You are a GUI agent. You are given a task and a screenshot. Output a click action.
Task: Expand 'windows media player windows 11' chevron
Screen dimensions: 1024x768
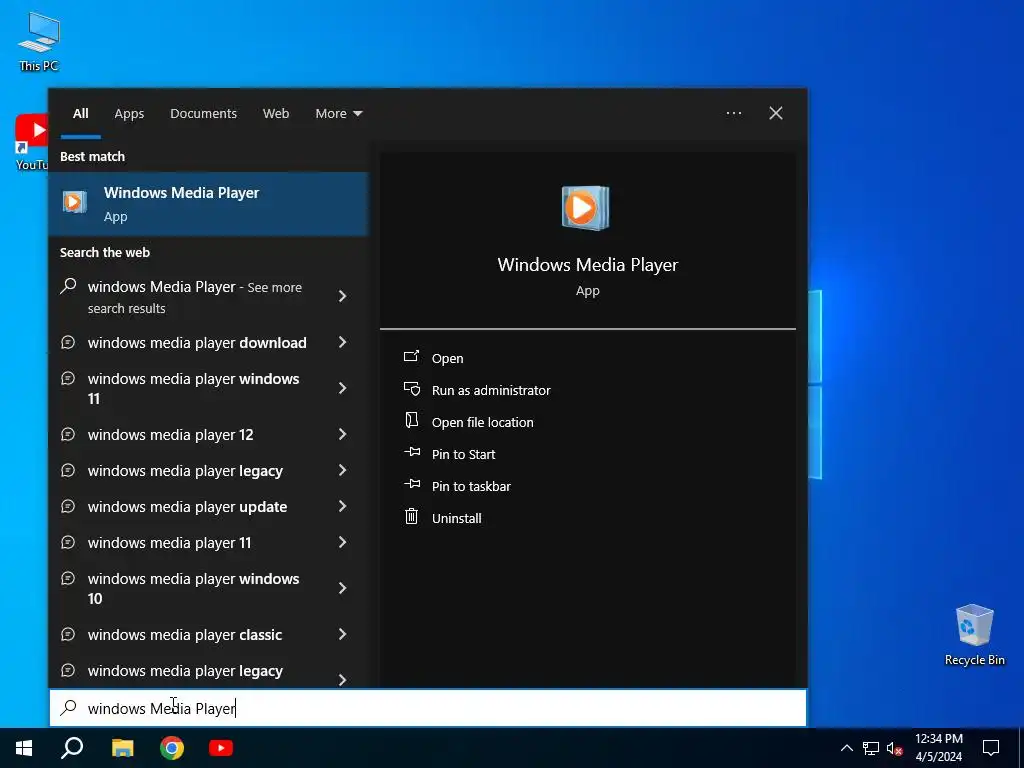[342, 389]
